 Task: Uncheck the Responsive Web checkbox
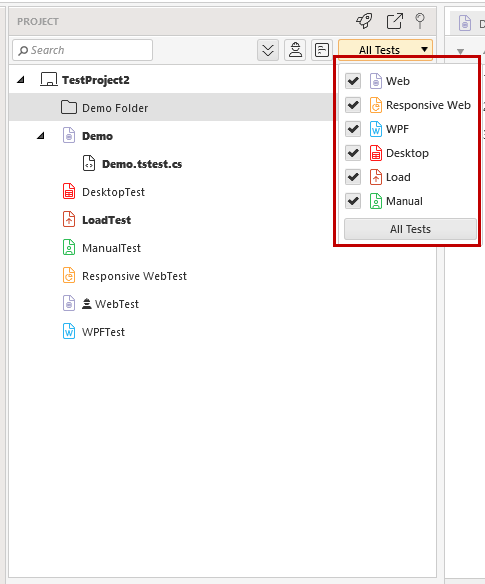353,105
